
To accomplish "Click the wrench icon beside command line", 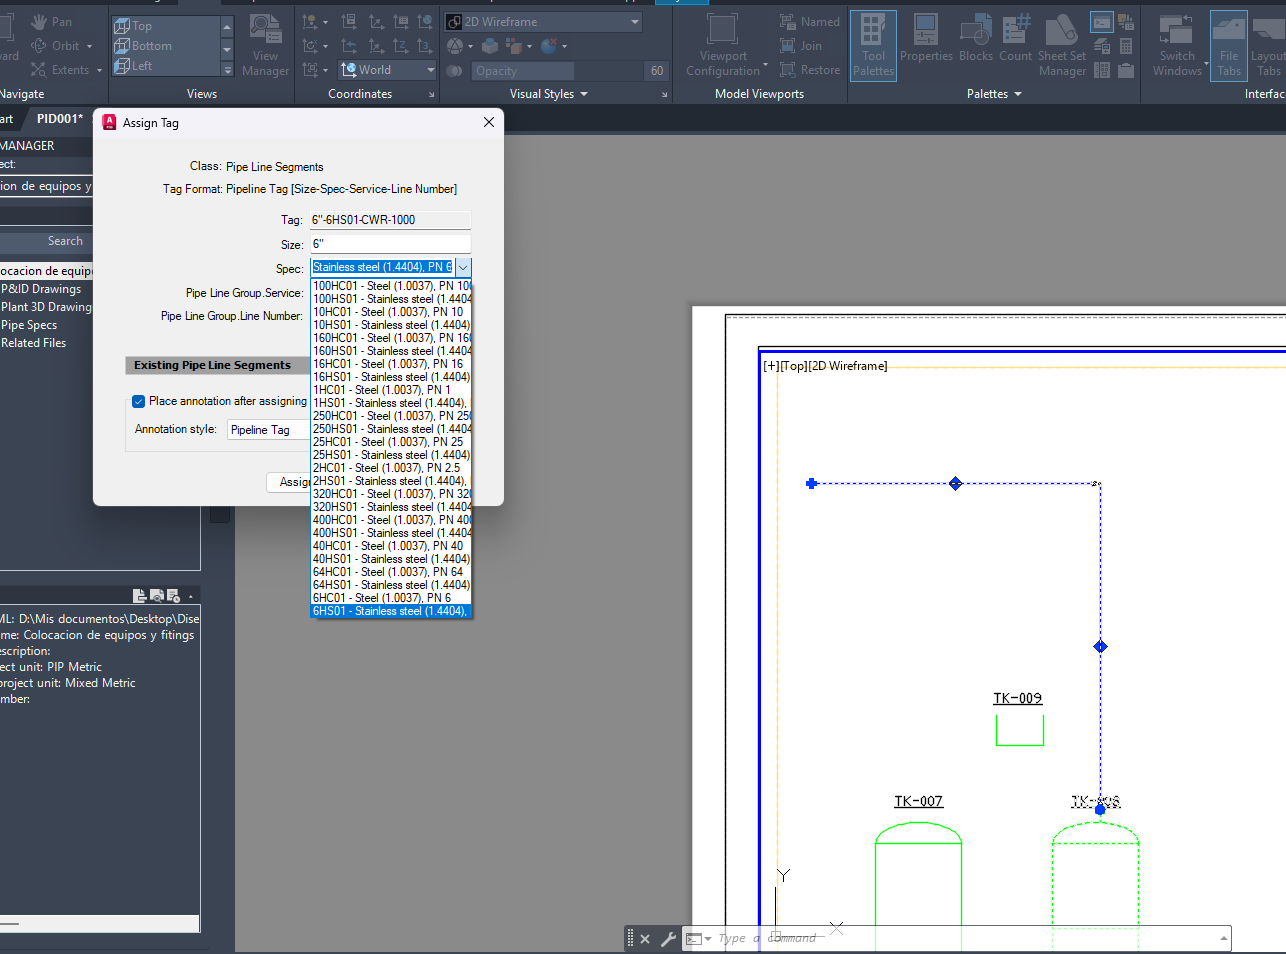I will (668, 939).
